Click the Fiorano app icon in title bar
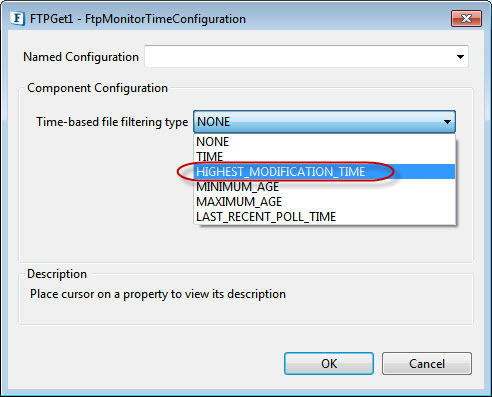This screenshot has width=492, height=397. (x=17, y=19)
